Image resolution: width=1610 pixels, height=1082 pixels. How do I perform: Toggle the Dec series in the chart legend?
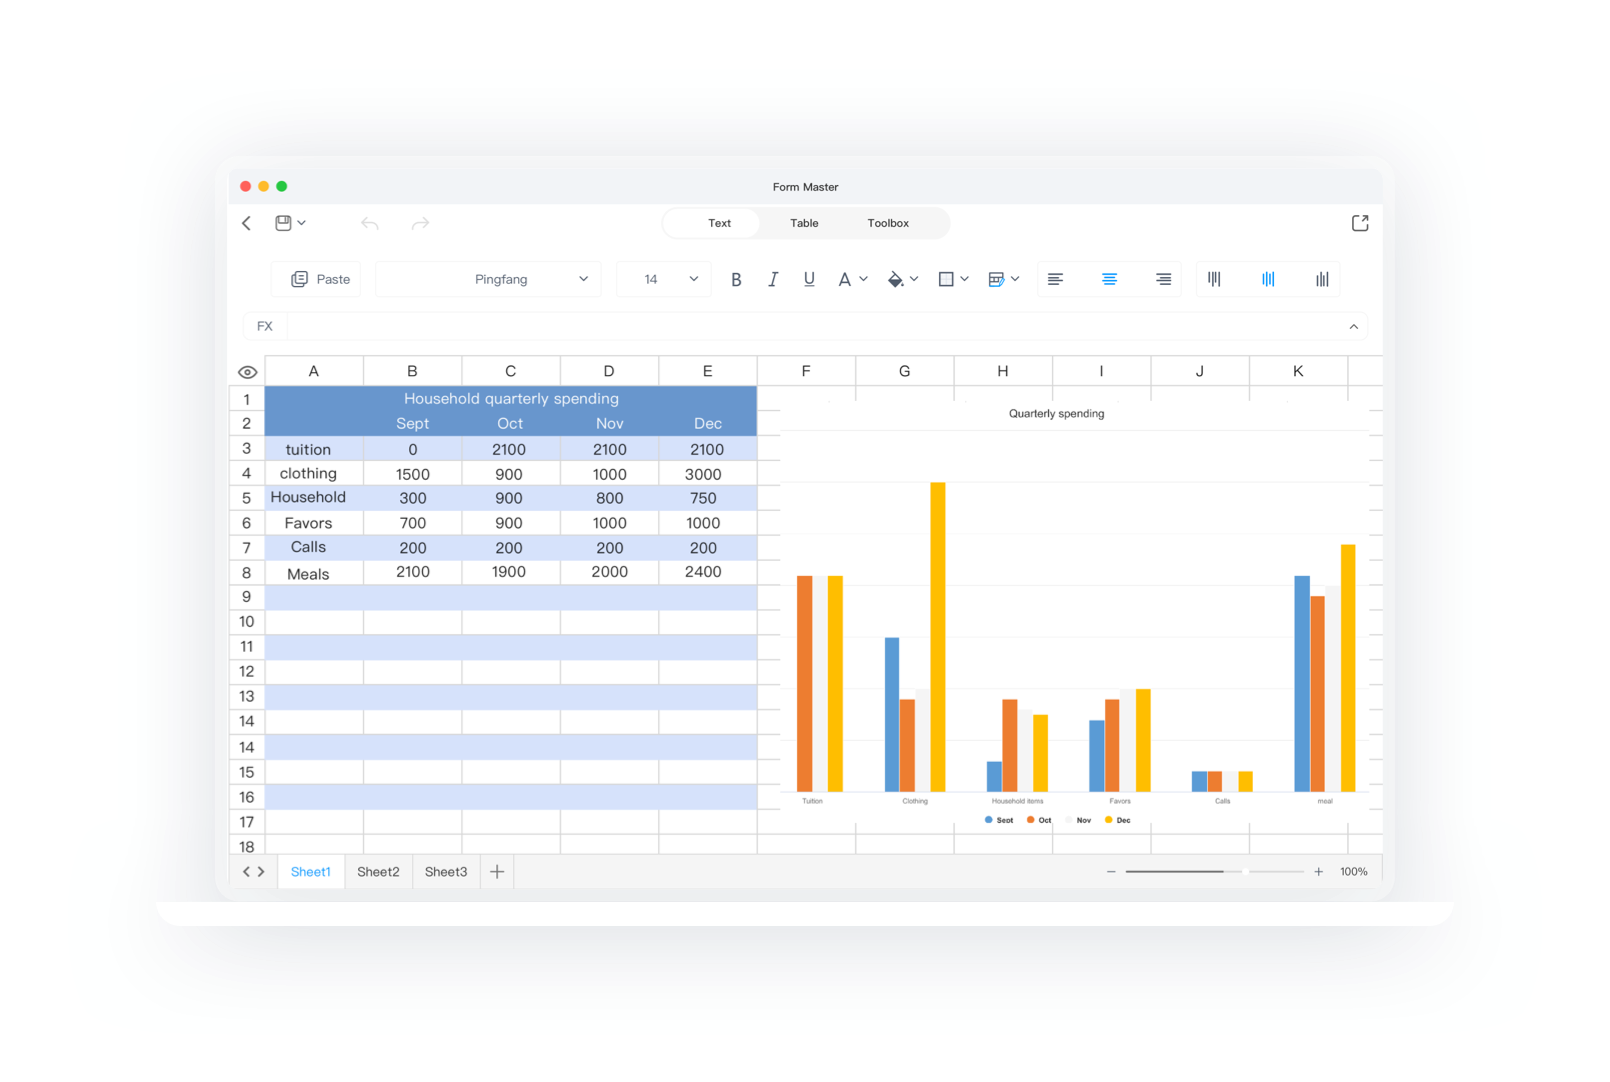1118,819
